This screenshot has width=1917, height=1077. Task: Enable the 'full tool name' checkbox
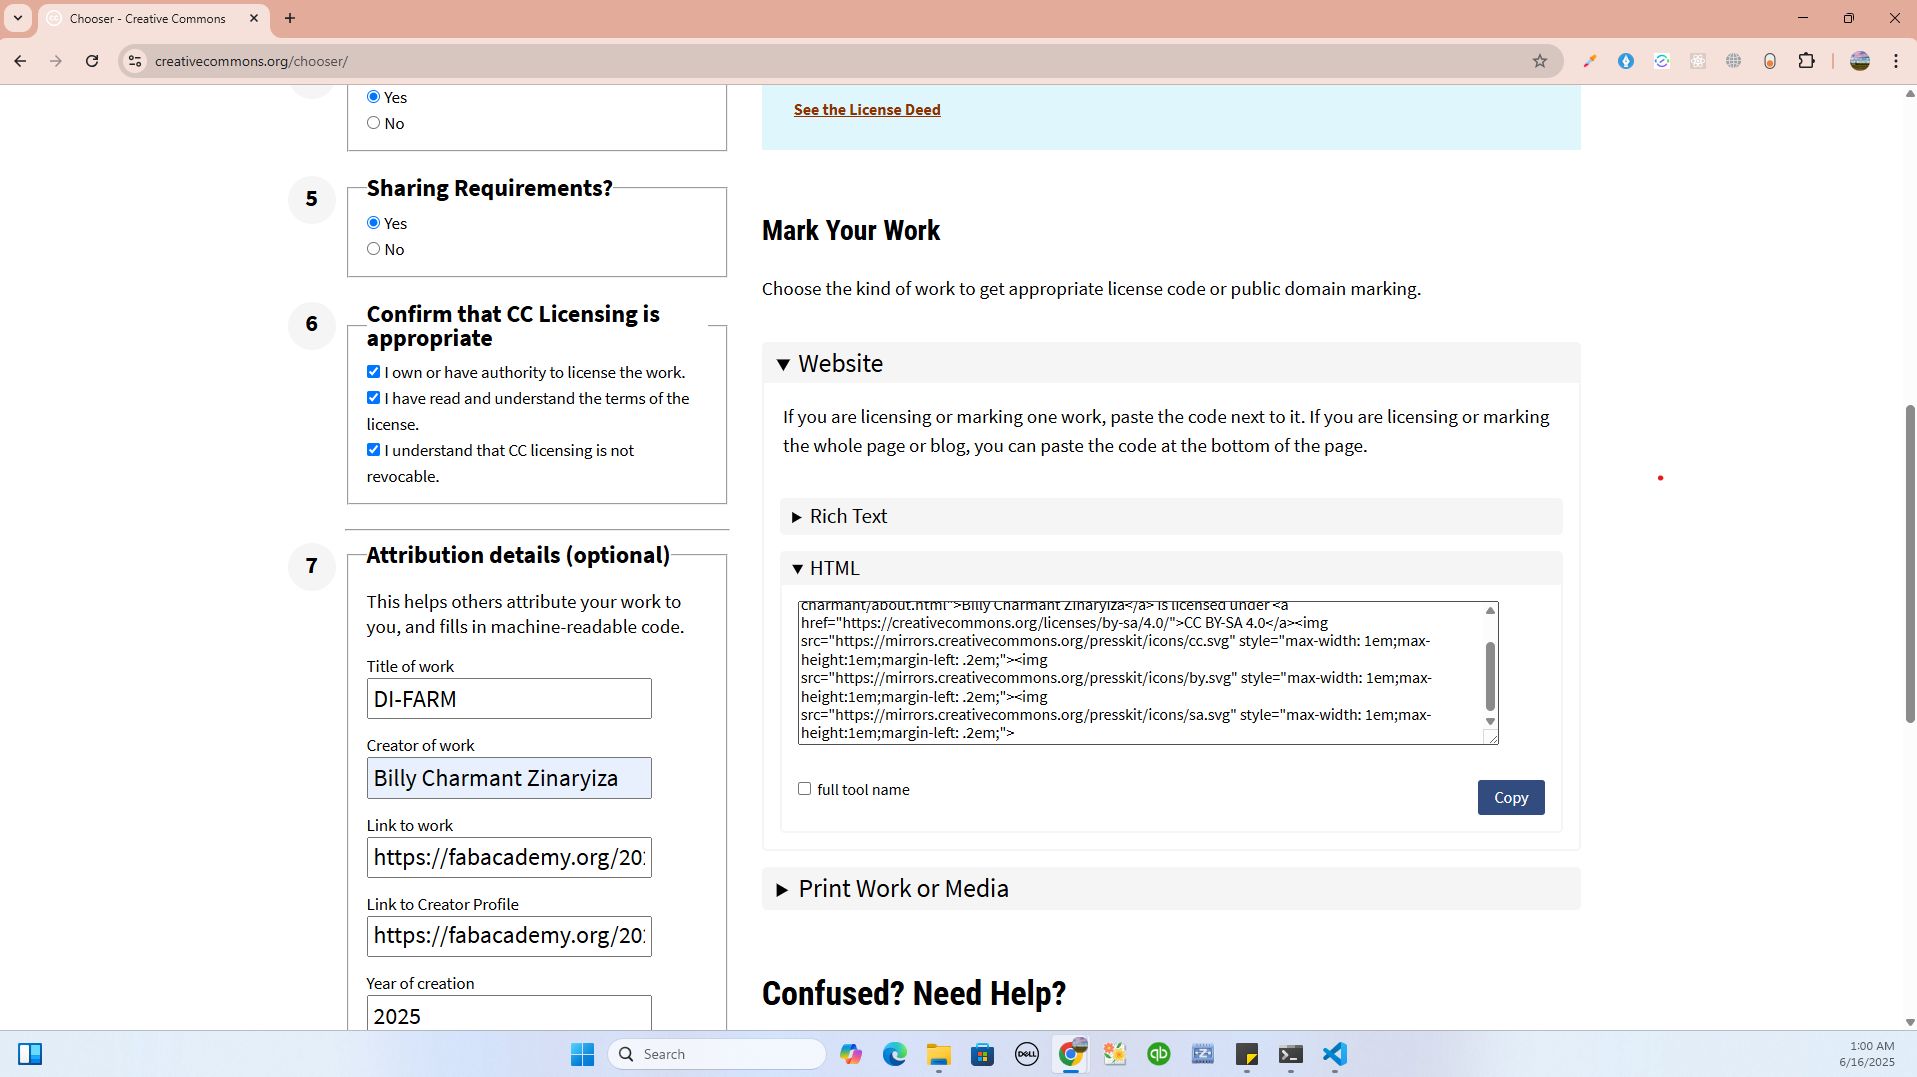tap(804, 789)
